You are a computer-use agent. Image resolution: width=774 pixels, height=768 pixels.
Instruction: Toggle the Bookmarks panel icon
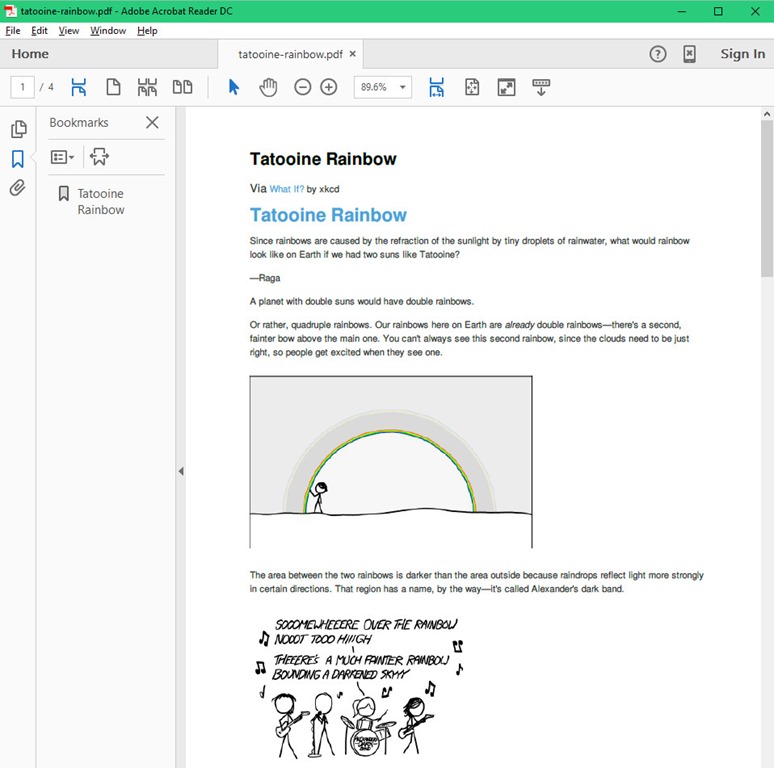[x=18, y=159]
